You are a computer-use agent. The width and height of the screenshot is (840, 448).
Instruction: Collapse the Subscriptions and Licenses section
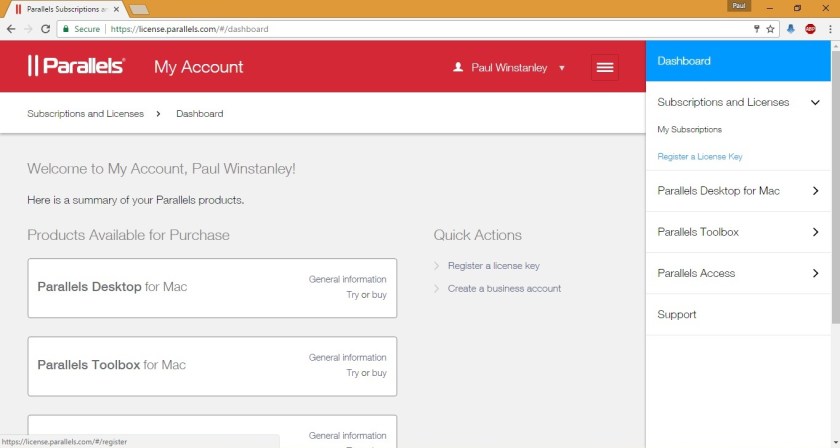tap(815, 102)
